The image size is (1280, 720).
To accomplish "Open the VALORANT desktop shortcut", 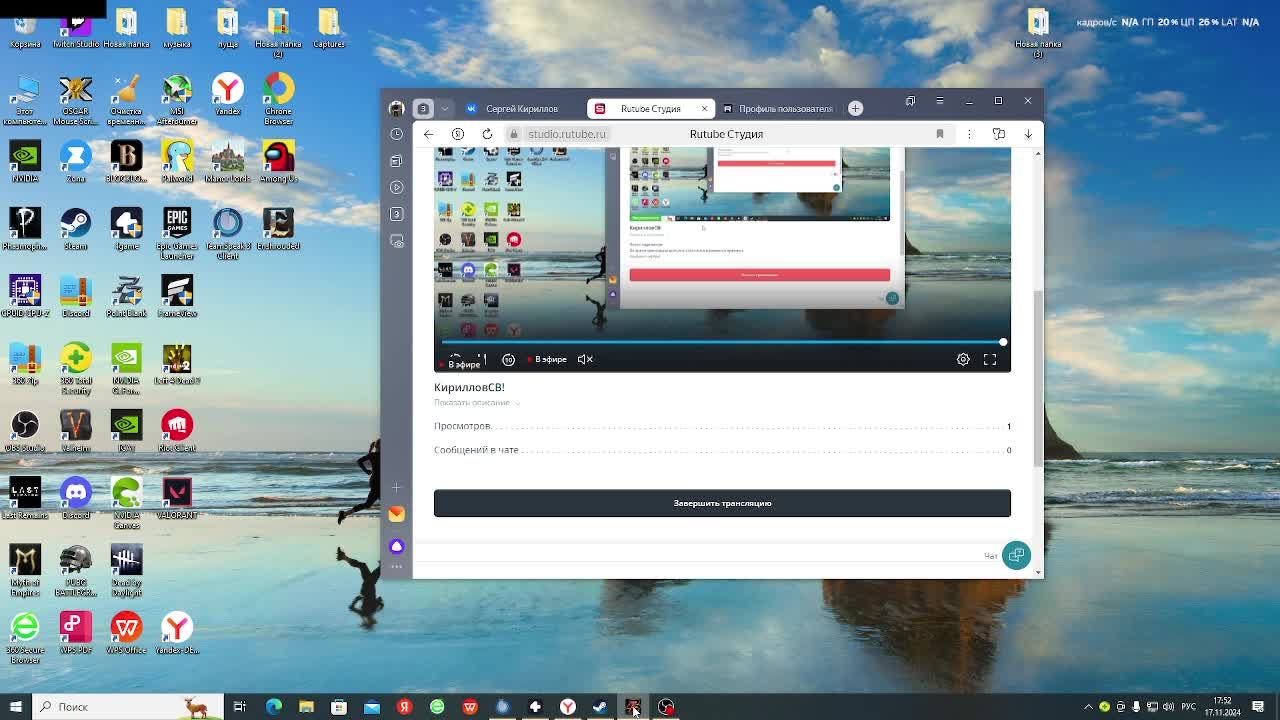I will click(x=177, y=498).
